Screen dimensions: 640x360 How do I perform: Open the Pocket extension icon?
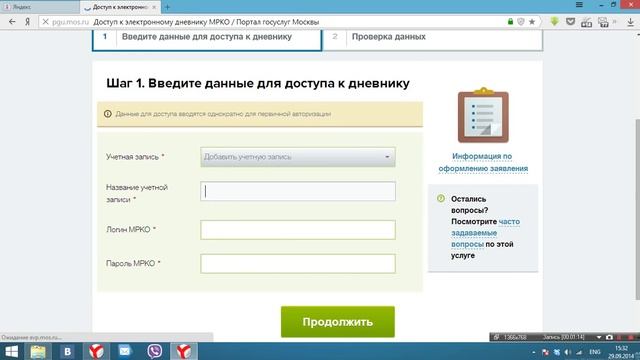point(571,22)
